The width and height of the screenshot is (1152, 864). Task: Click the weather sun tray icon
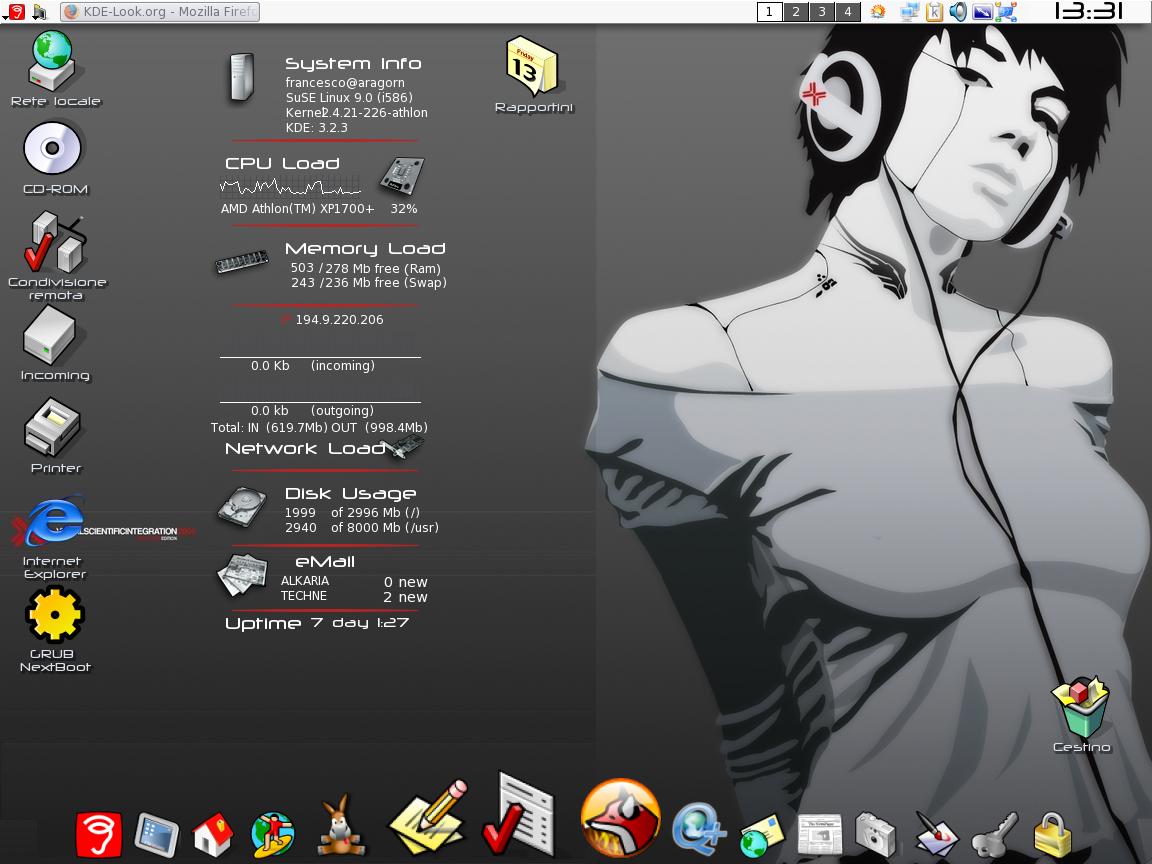(878, 12)
